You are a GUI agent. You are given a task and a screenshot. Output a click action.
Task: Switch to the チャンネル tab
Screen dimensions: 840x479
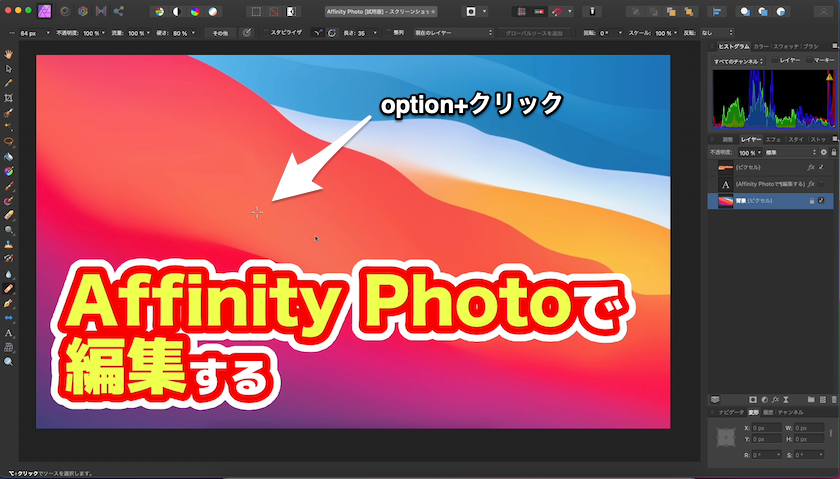(x=790, y=412)
